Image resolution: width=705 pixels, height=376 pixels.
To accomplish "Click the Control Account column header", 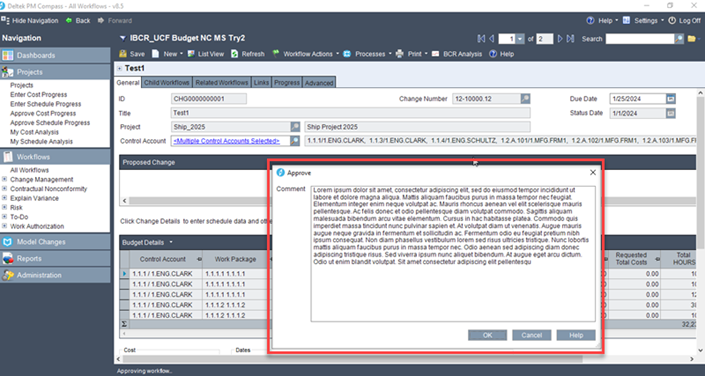I will point(166,260).
